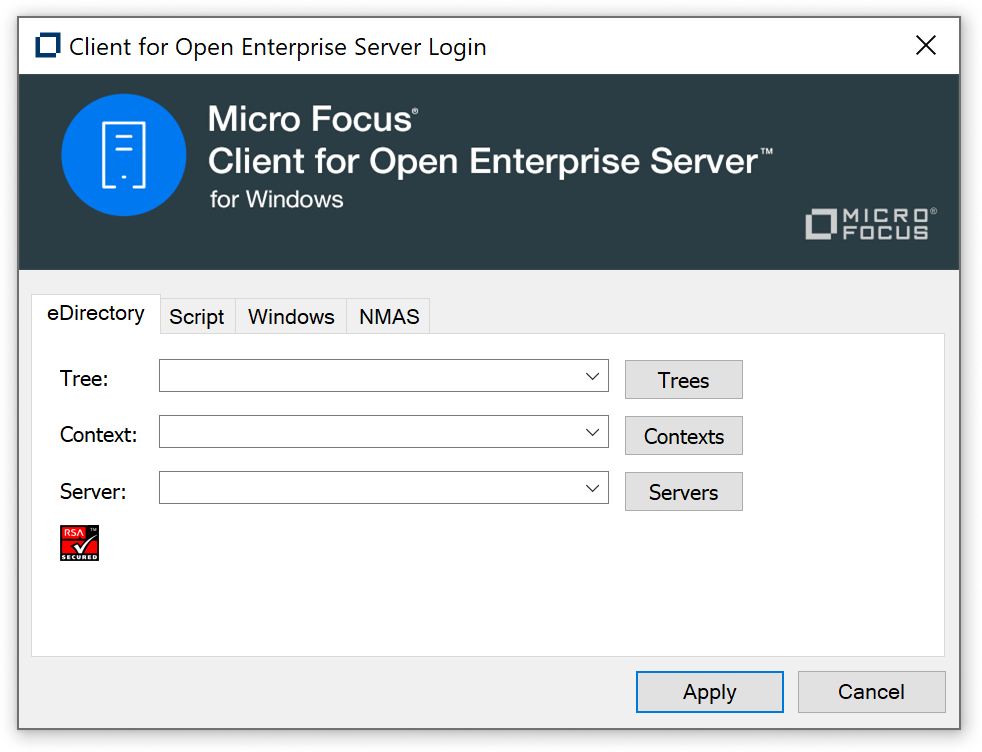This screenshot has height=752, width=982.
Task: Go to the NMAS tab
Action: coord(389,317)
